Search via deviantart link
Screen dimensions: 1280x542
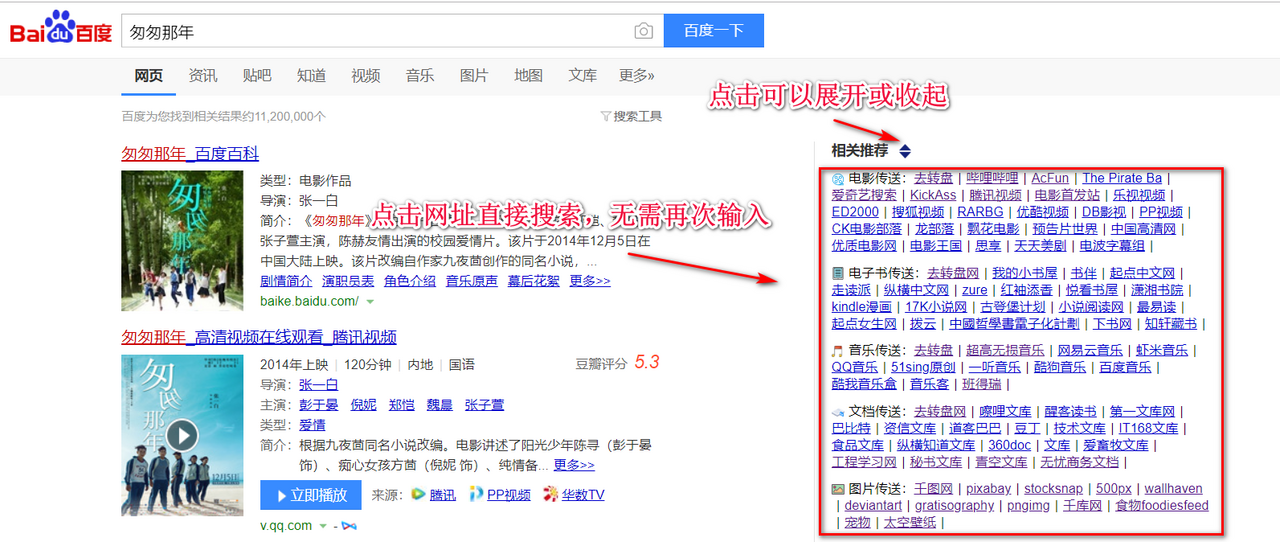pos(873,506)
